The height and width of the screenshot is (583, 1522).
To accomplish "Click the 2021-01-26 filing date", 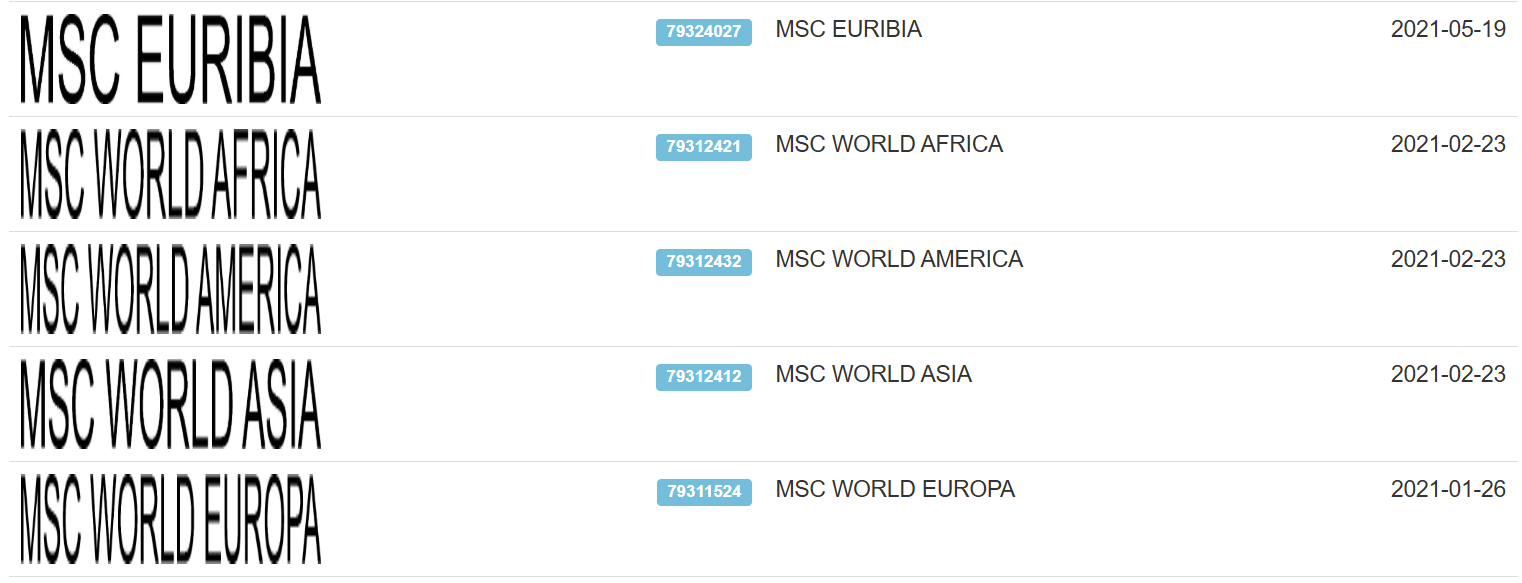I will click(x=1447, y=490).
